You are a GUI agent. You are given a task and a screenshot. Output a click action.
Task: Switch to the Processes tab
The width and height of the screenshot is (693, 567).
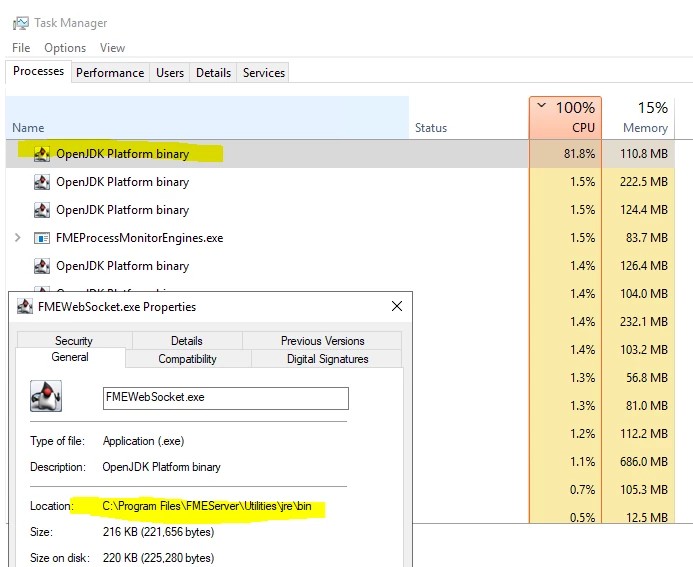click(x=38, y=71)
